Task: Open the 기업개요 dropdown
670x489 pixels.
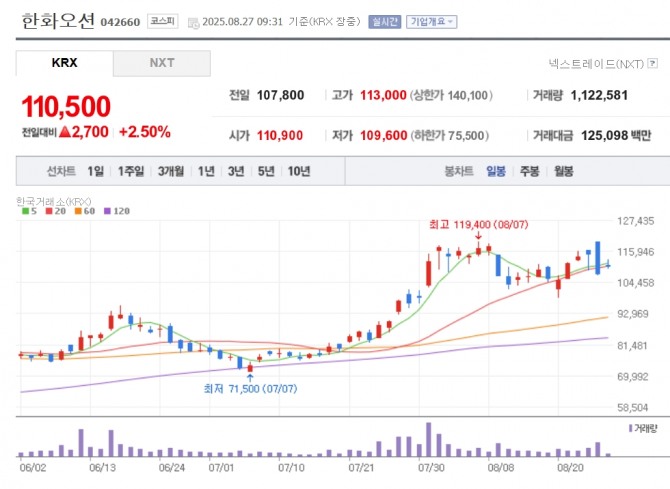Action: point(431,21)
